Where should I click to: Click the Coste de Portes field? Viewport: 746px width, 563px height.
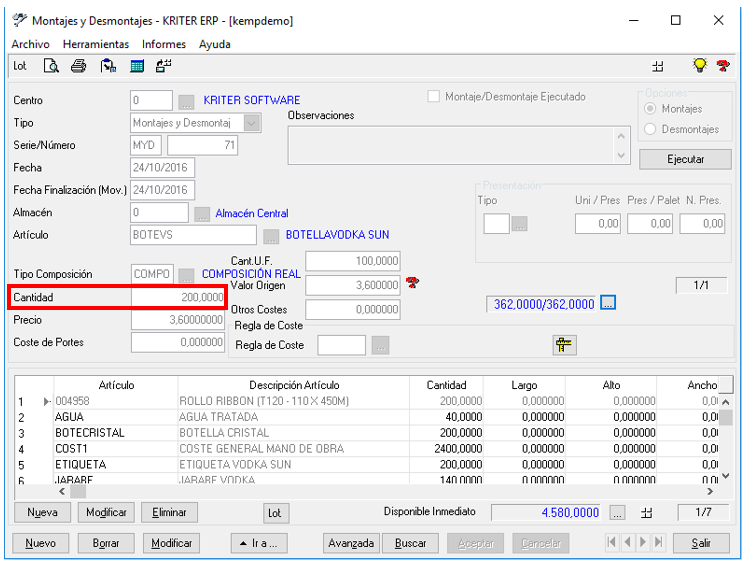click(x=177, y=342)
